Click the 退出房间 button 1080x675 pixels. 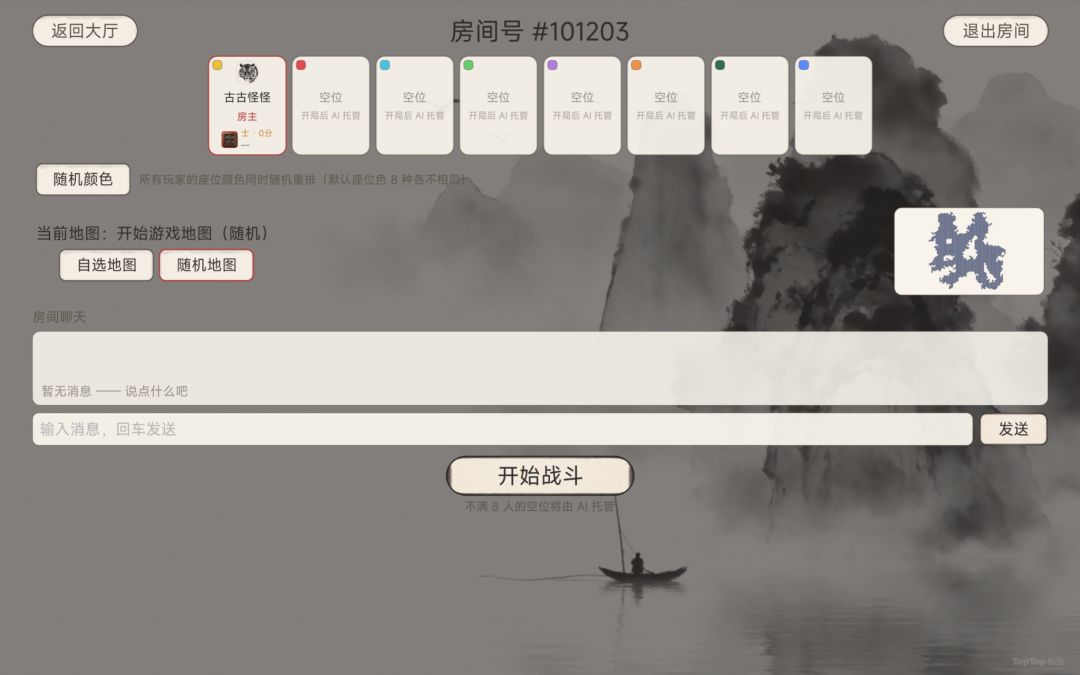point(995,31)
